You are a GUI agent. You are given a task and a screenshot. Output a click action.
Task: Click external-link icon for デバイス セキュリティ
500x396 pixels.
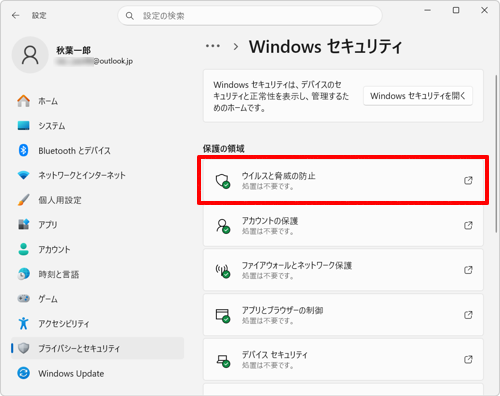pos(468,359)
